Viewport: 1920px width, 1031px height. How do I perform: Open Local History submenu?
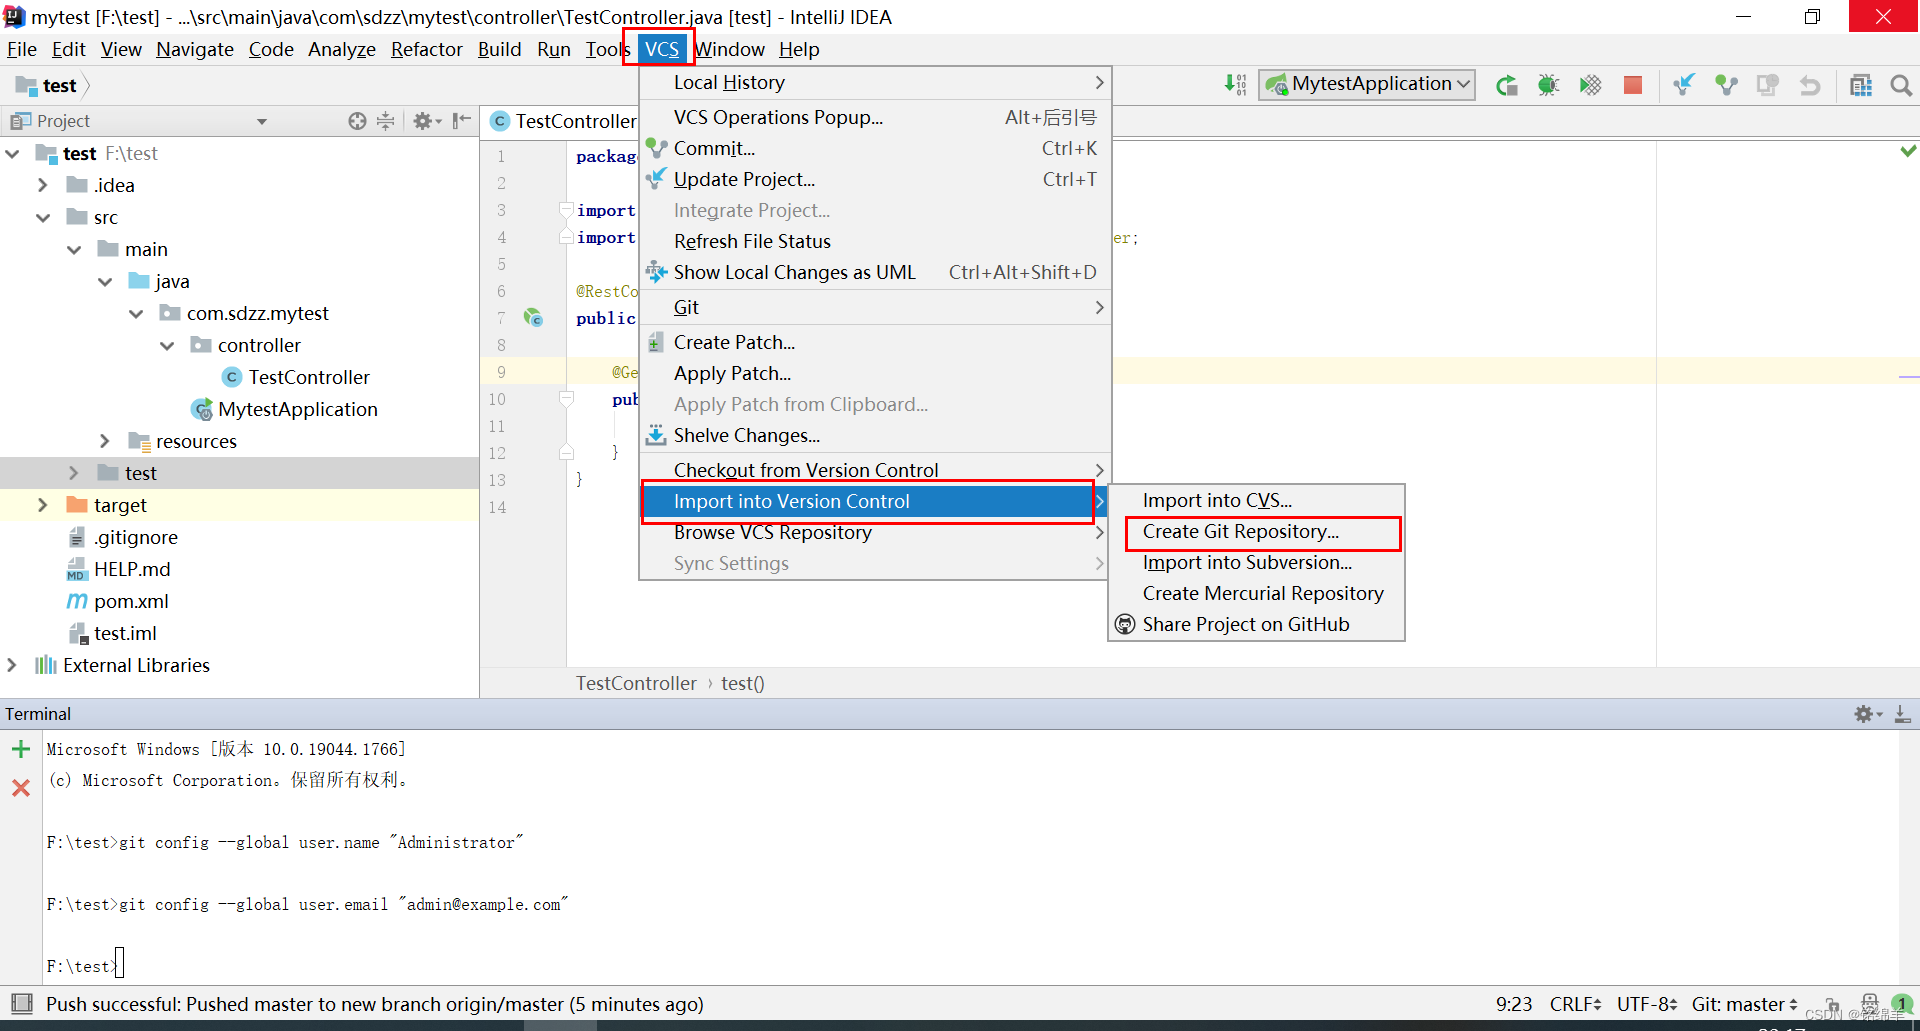pyautogui.click(x=875, y=82)
